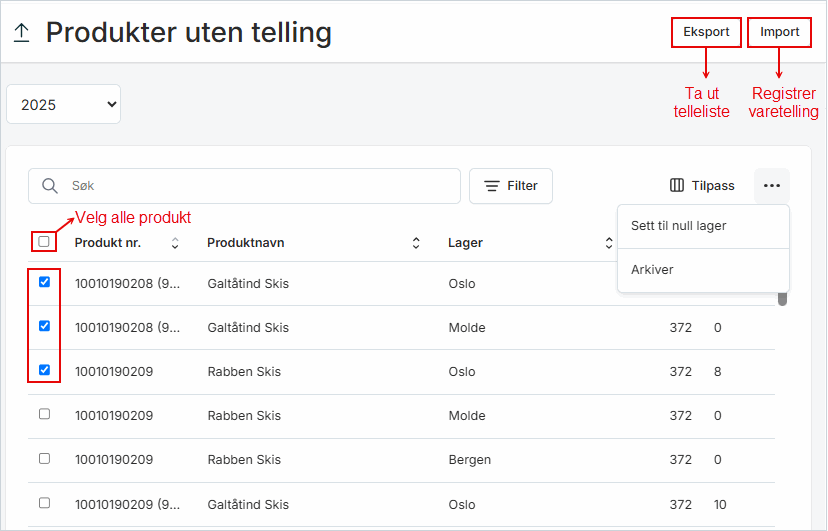The image size is (828, 531).
Task: Choose 'Sett til null lager' from the menu
Action: (678, 226)
